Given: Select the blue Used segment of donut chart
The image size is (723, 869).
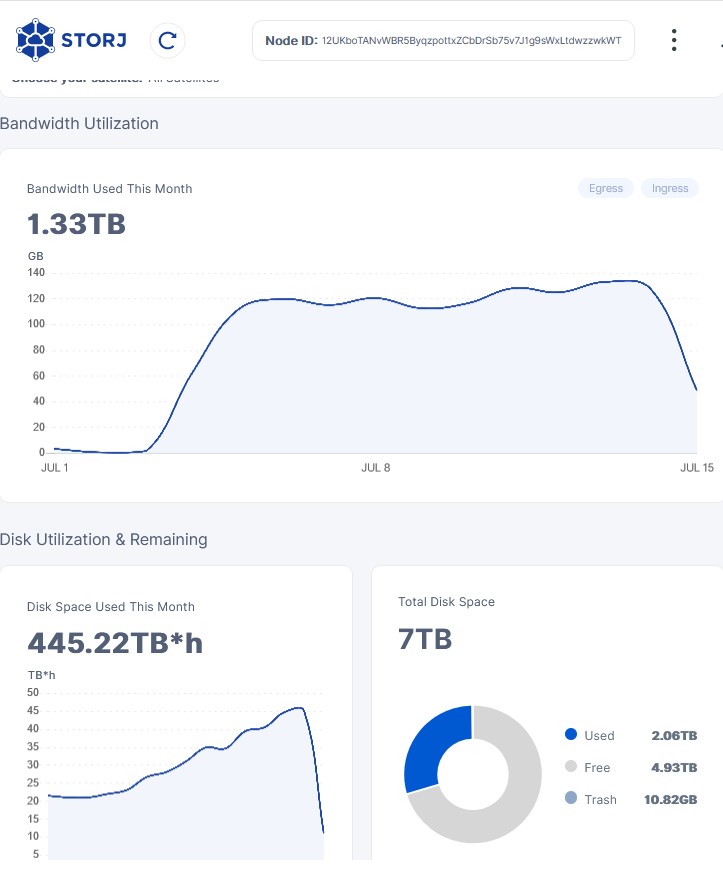Looking at the screenshot, I should coord(433,743).
